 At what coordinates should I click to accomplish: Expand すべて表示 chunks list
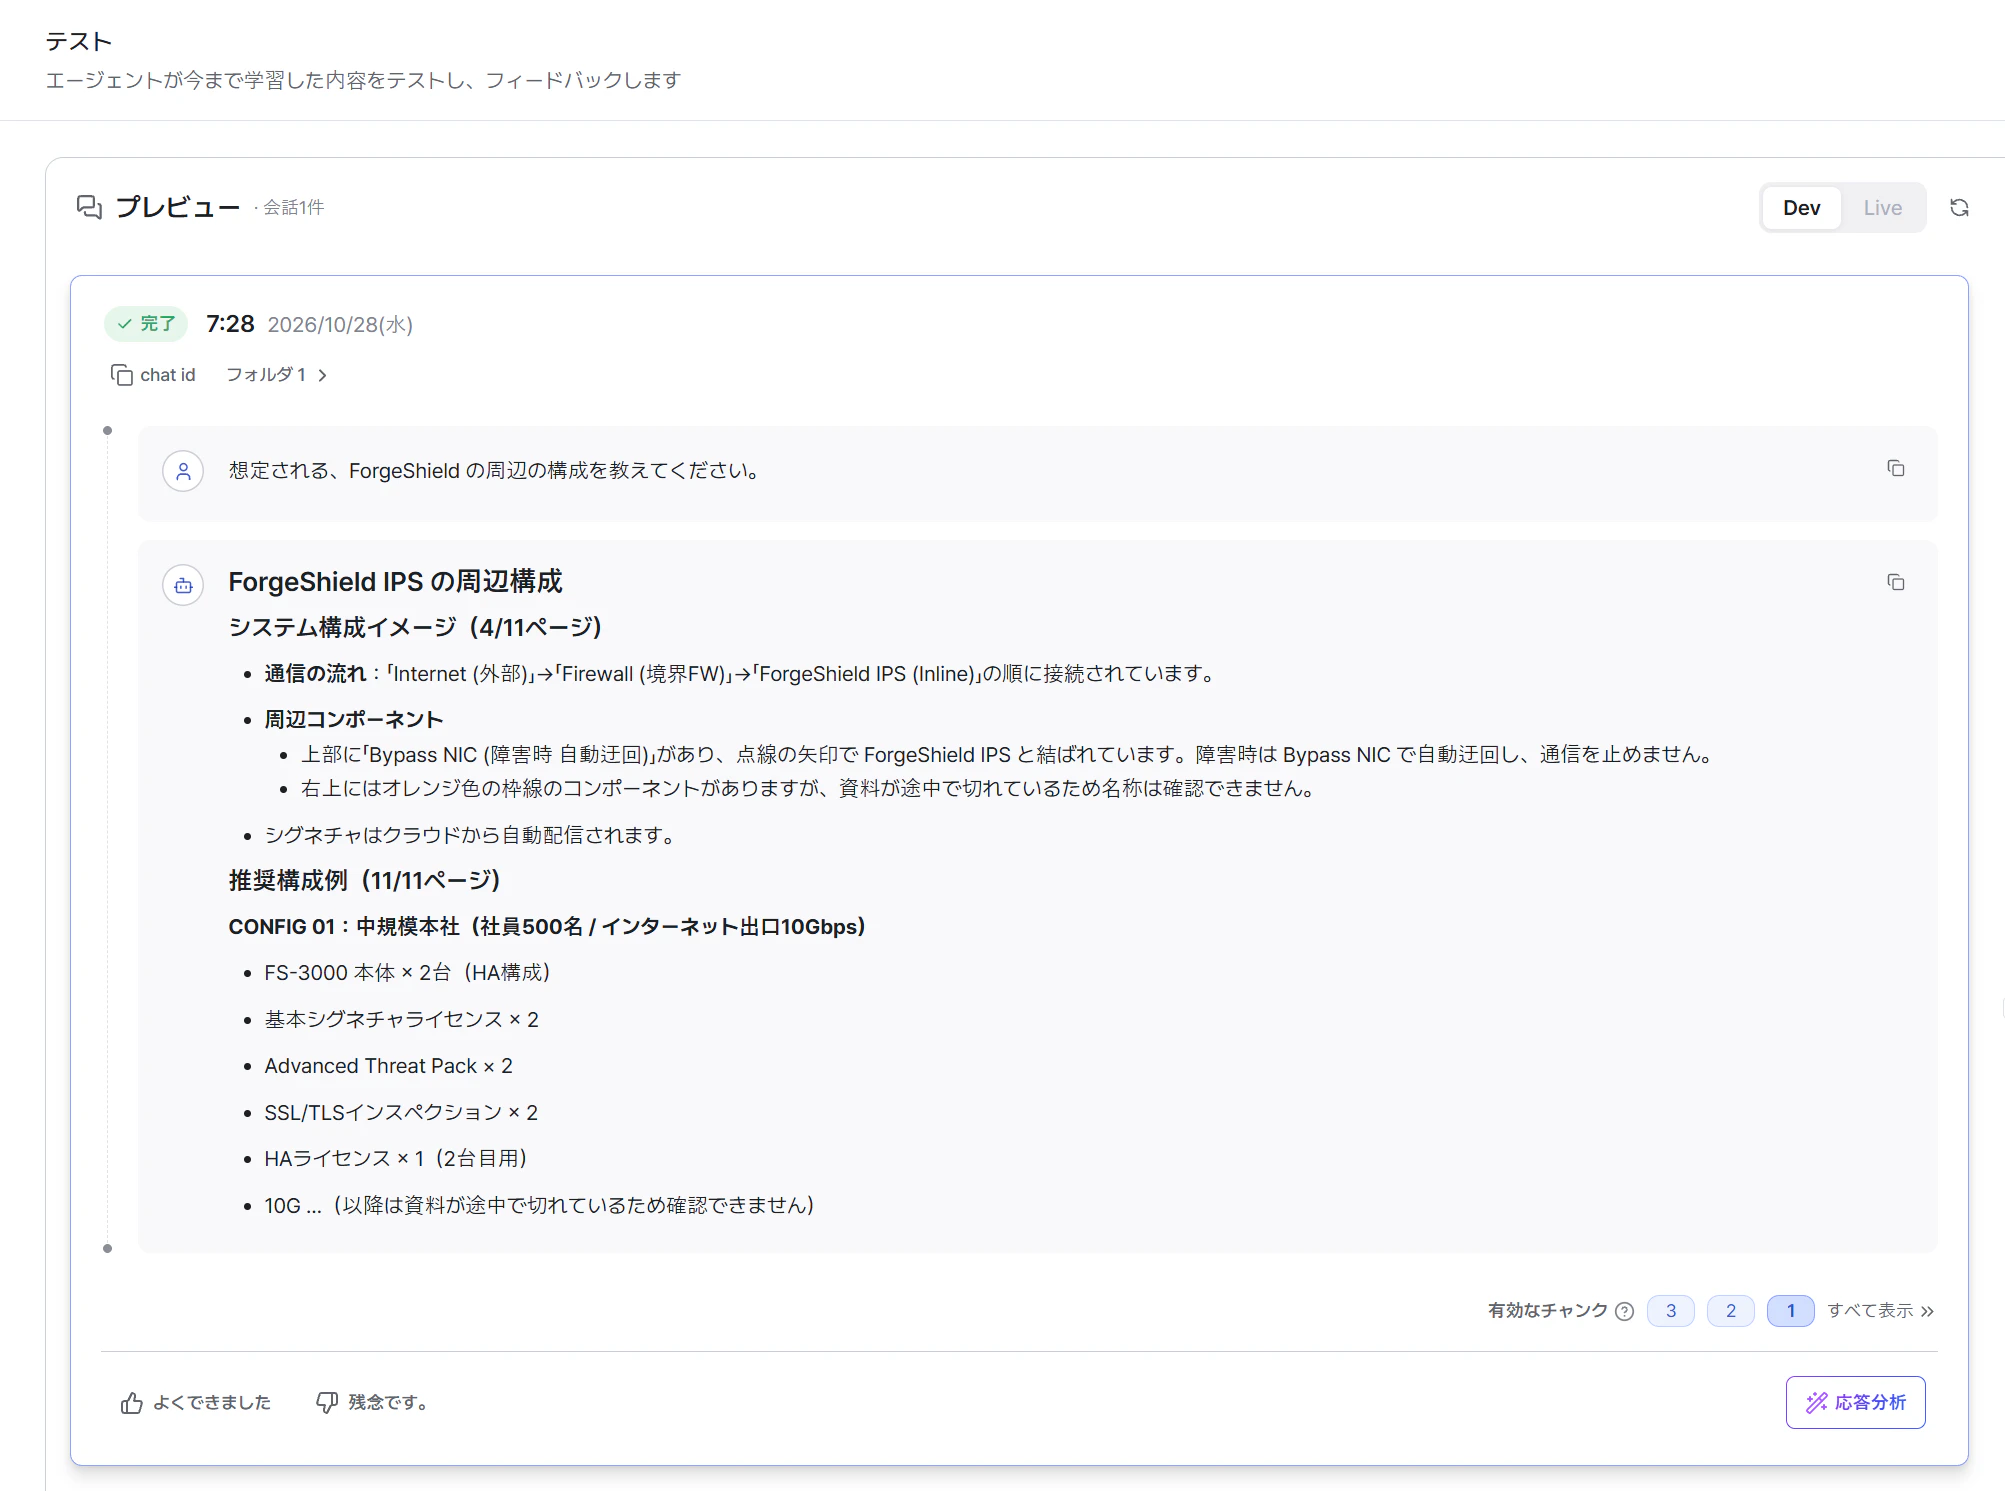[x=1880, y=1311]
